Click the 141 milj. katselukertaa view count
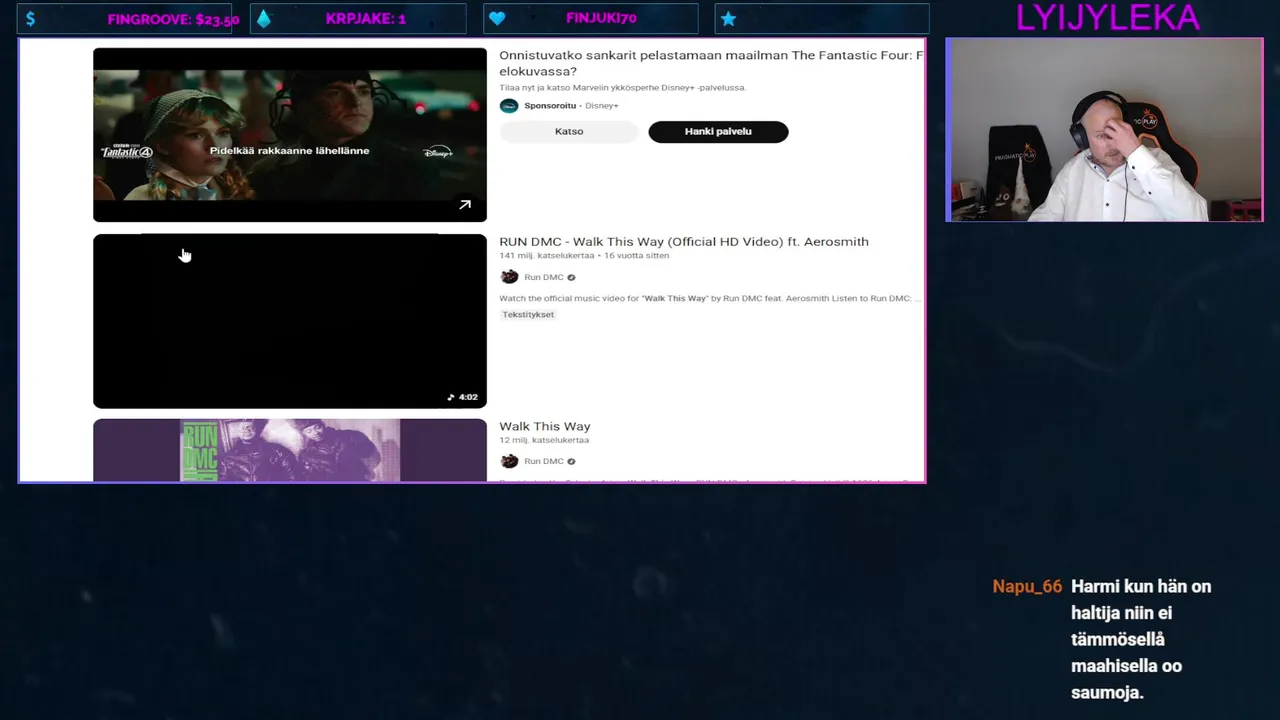This screenshot has height=720, width=1280. (548, 256)
